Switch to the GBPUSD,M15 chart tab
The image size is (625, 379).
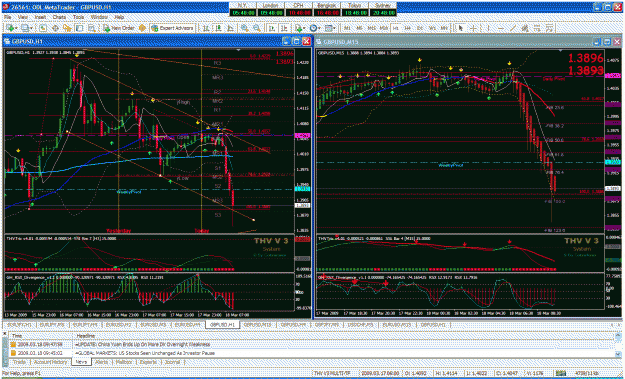point(257,325)
